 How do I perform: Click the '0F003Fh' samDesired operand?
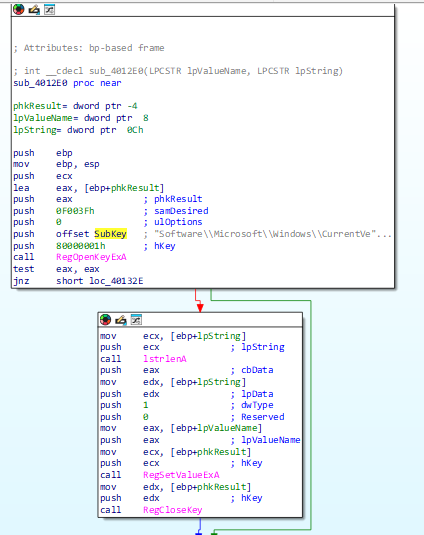pyautogui.click(x=75, y=211)
